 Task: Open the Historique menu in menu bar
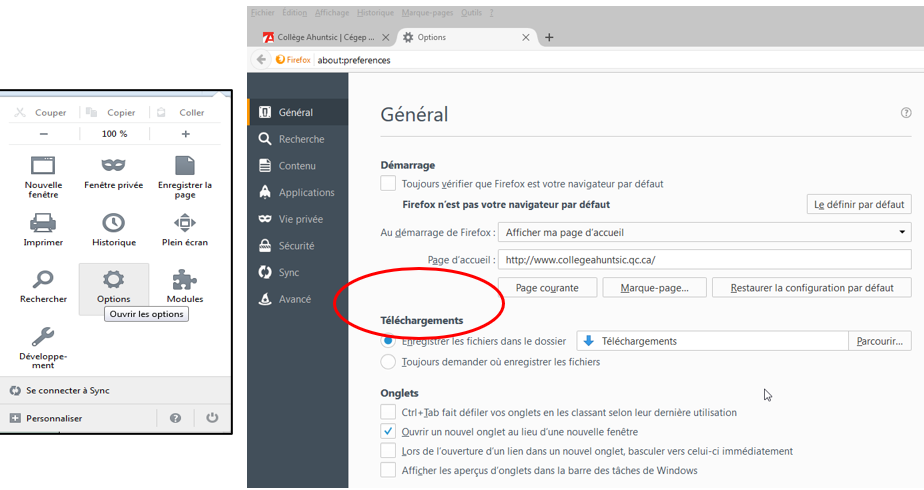(x=376, y=13)
